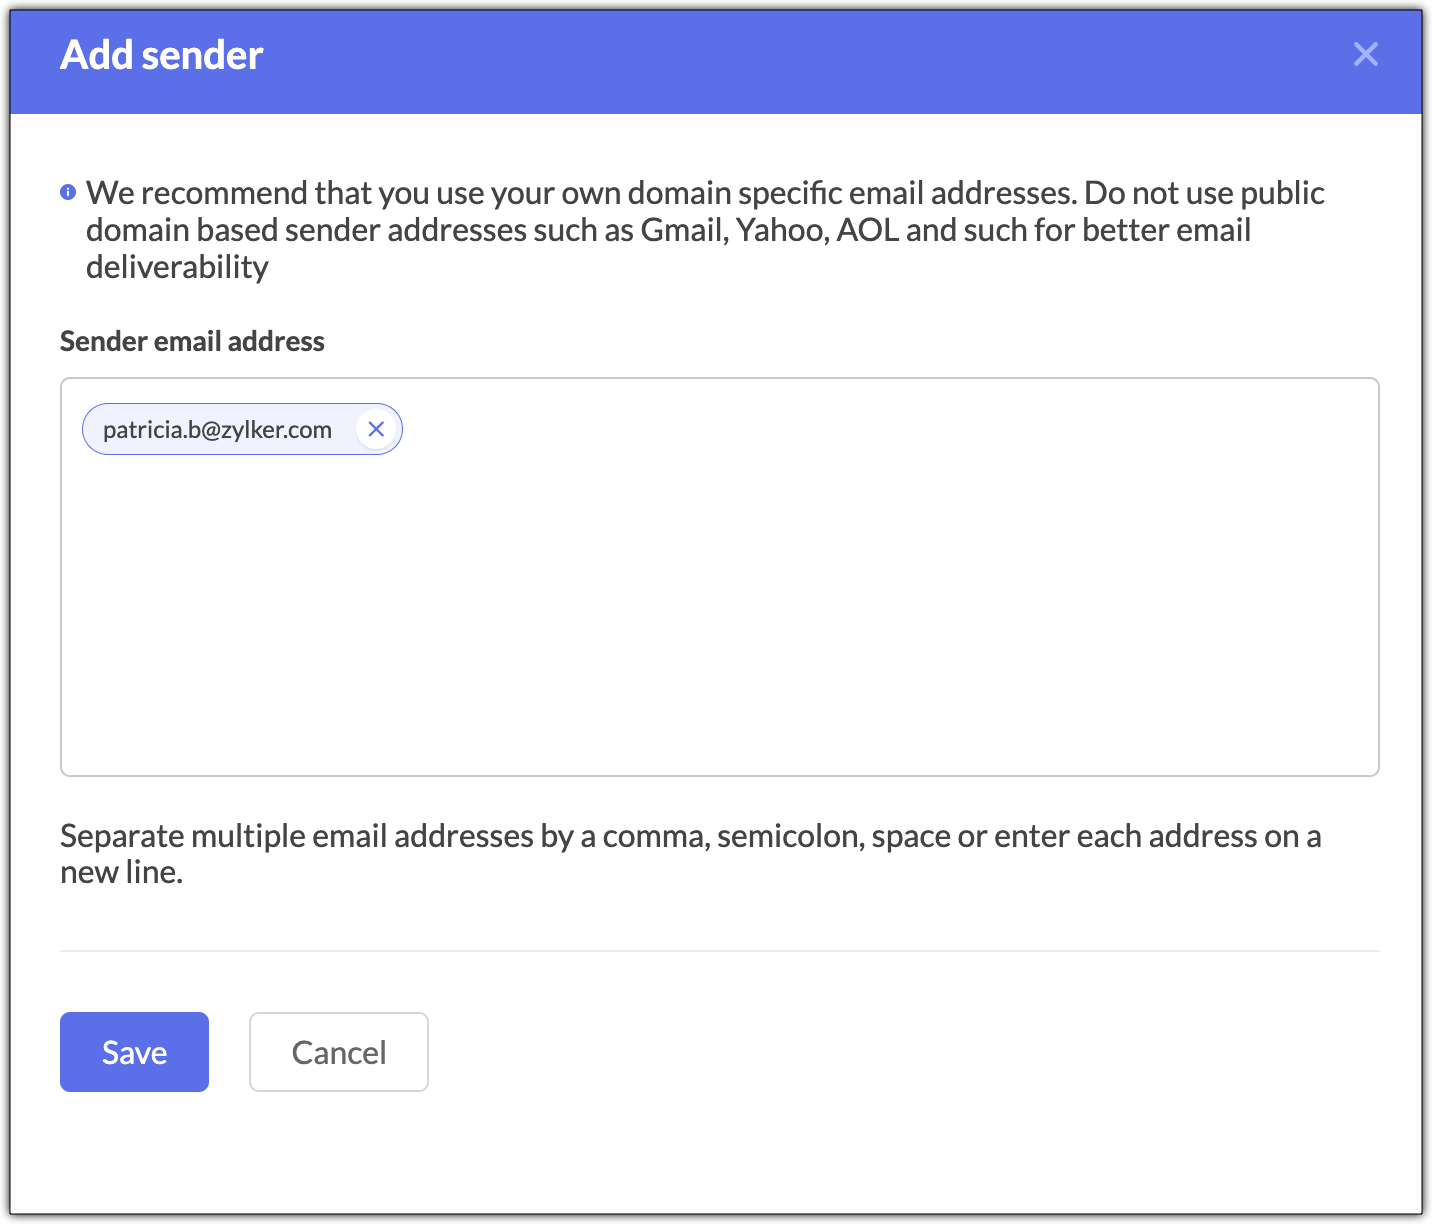Click the horizontal divider above Save

pyautogui.click(x=720, y=951)
